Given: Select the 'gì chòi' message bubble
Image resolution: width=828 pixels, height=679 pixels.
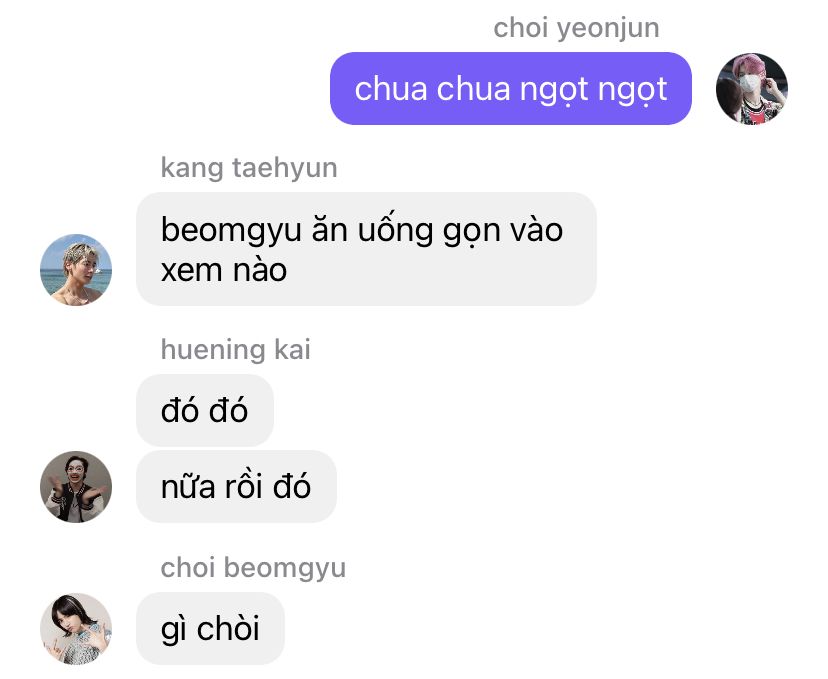Looking at the screenshot, I should click(x=210, y=628).
